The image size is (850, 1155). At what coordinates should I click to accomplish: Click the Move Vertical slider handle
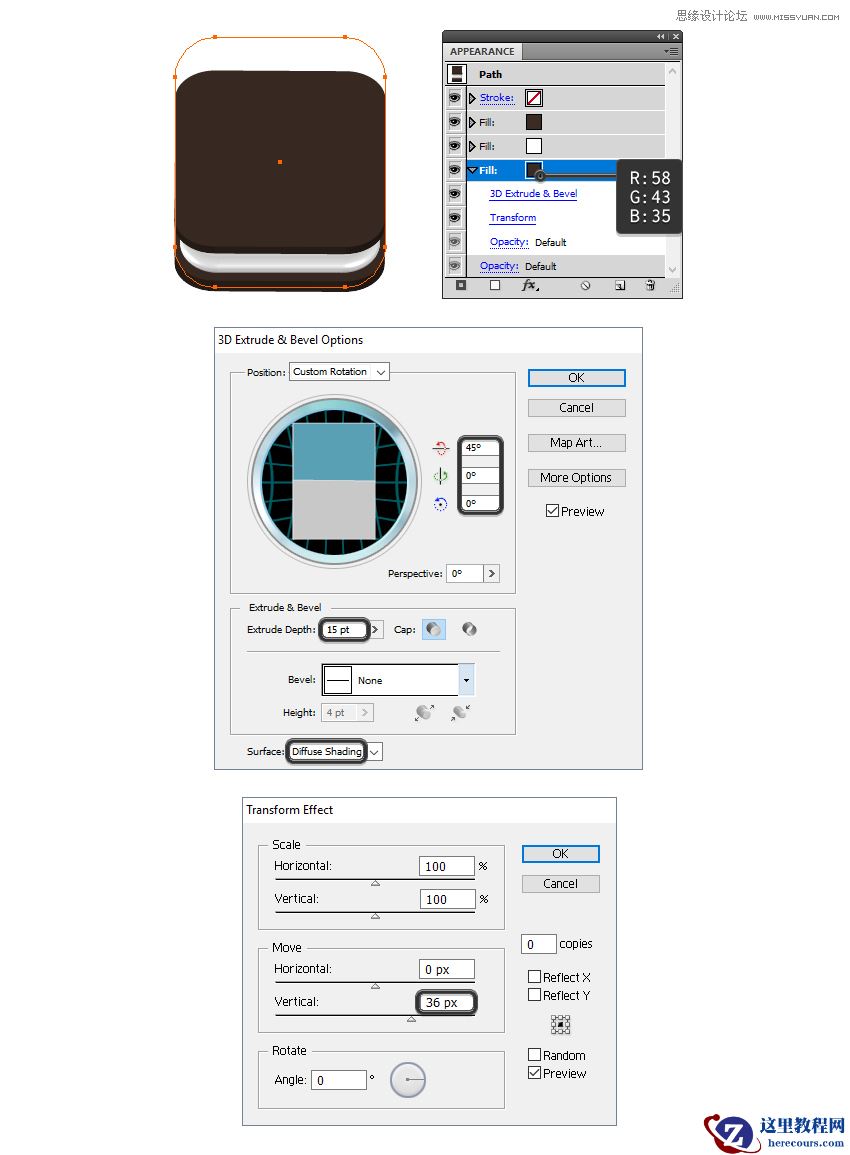(411, 1019)
